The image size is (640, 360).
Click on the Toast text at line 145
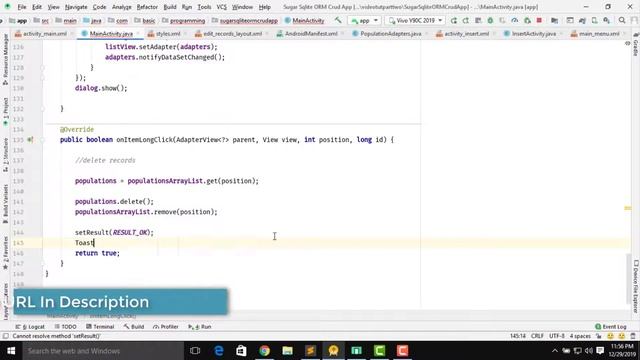[x=84, y=243]
